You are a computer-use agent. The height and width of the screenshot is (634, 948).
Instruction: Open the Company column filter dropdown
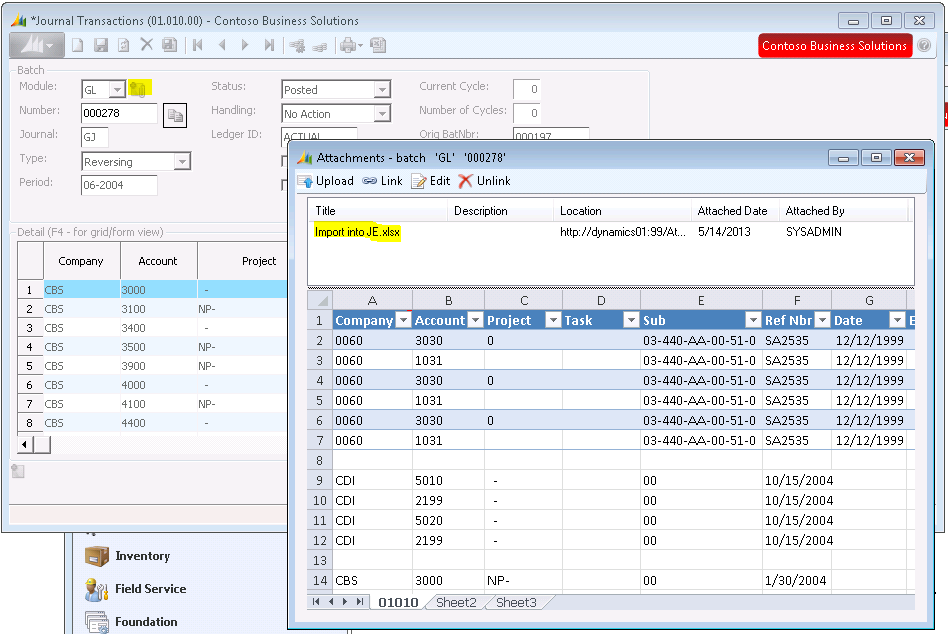click(x=403, y=320)
